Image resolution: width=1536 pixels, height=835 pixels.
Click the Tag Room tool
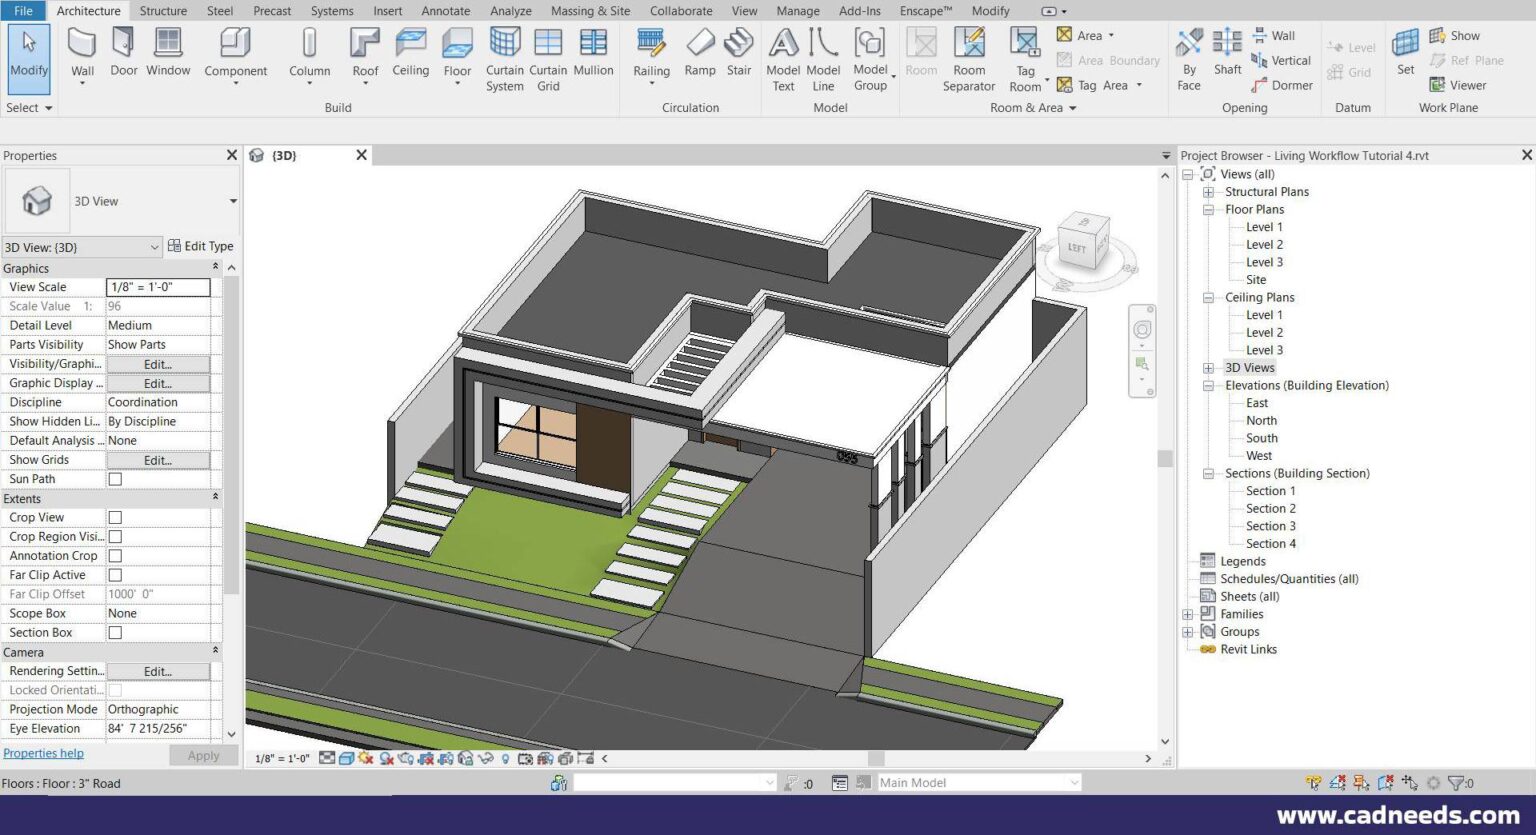coord(1025,59)
